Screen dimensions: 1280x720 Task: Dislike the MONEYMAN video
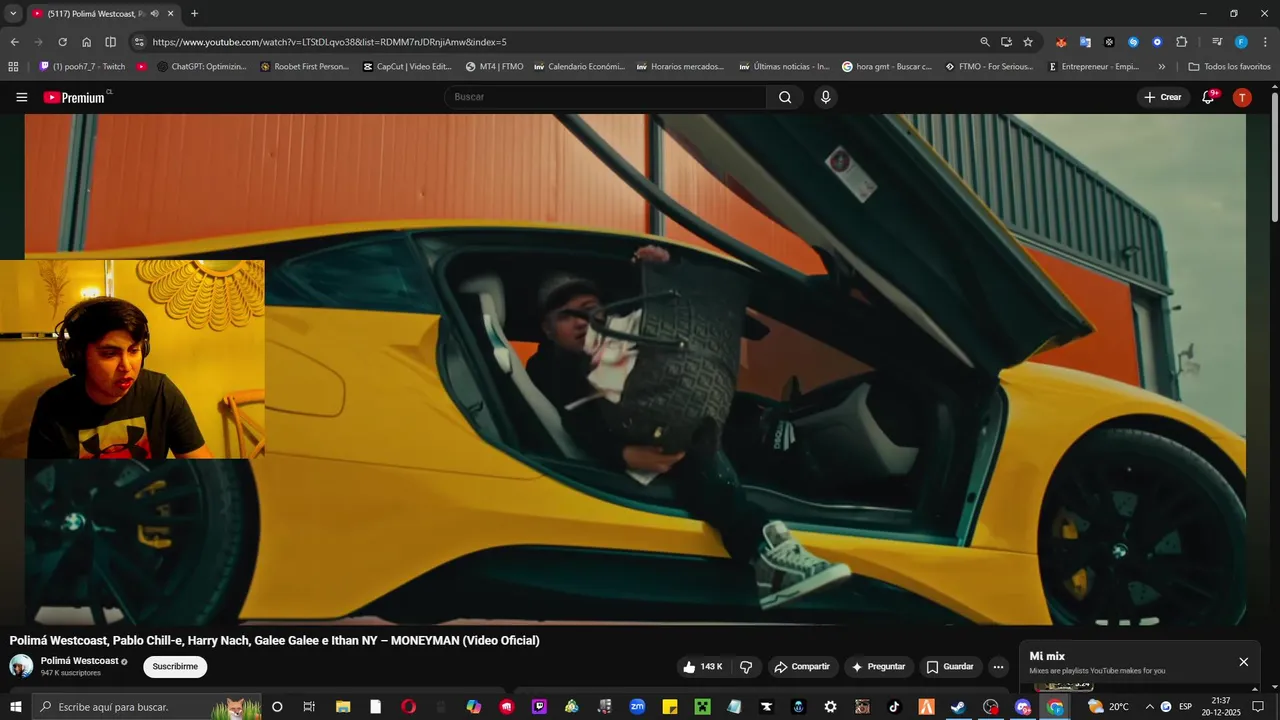coord(746,667)
